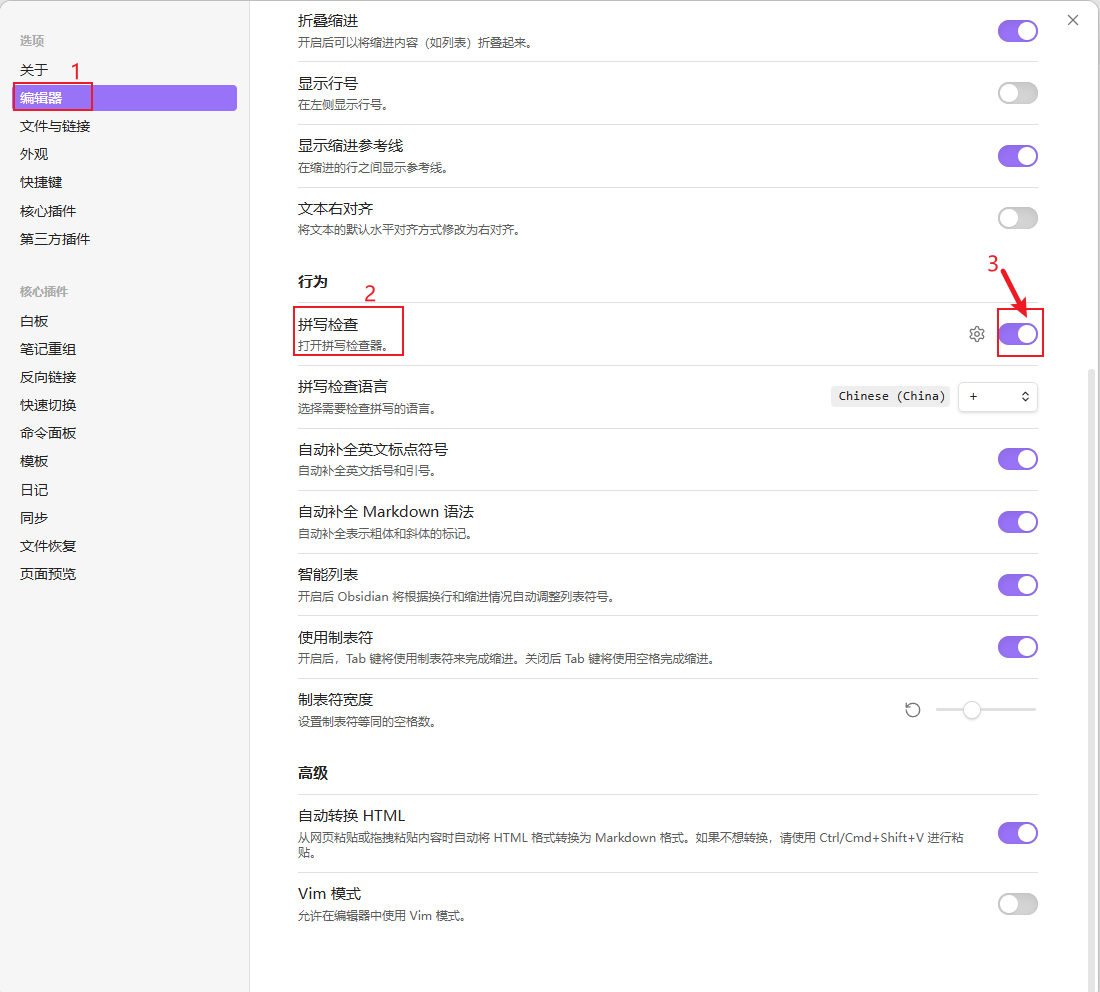The height and width of the screenshot is (992, 1100).
Task: Adjust the 制表符宽度 slider
Action: pos(971,710)
